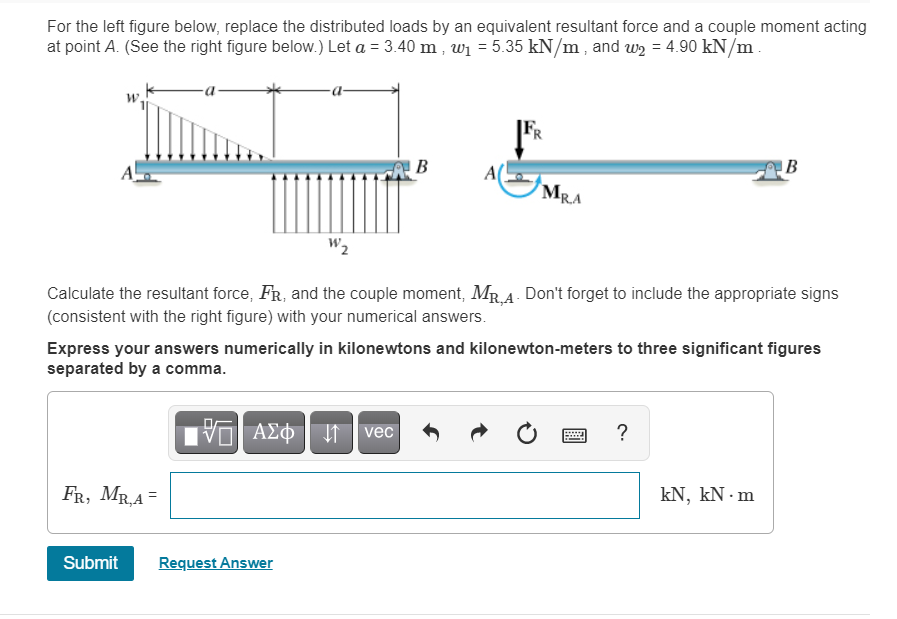Select the subscript superscript arrows icon
The image size is (897, 619).
tap(331, 432)
